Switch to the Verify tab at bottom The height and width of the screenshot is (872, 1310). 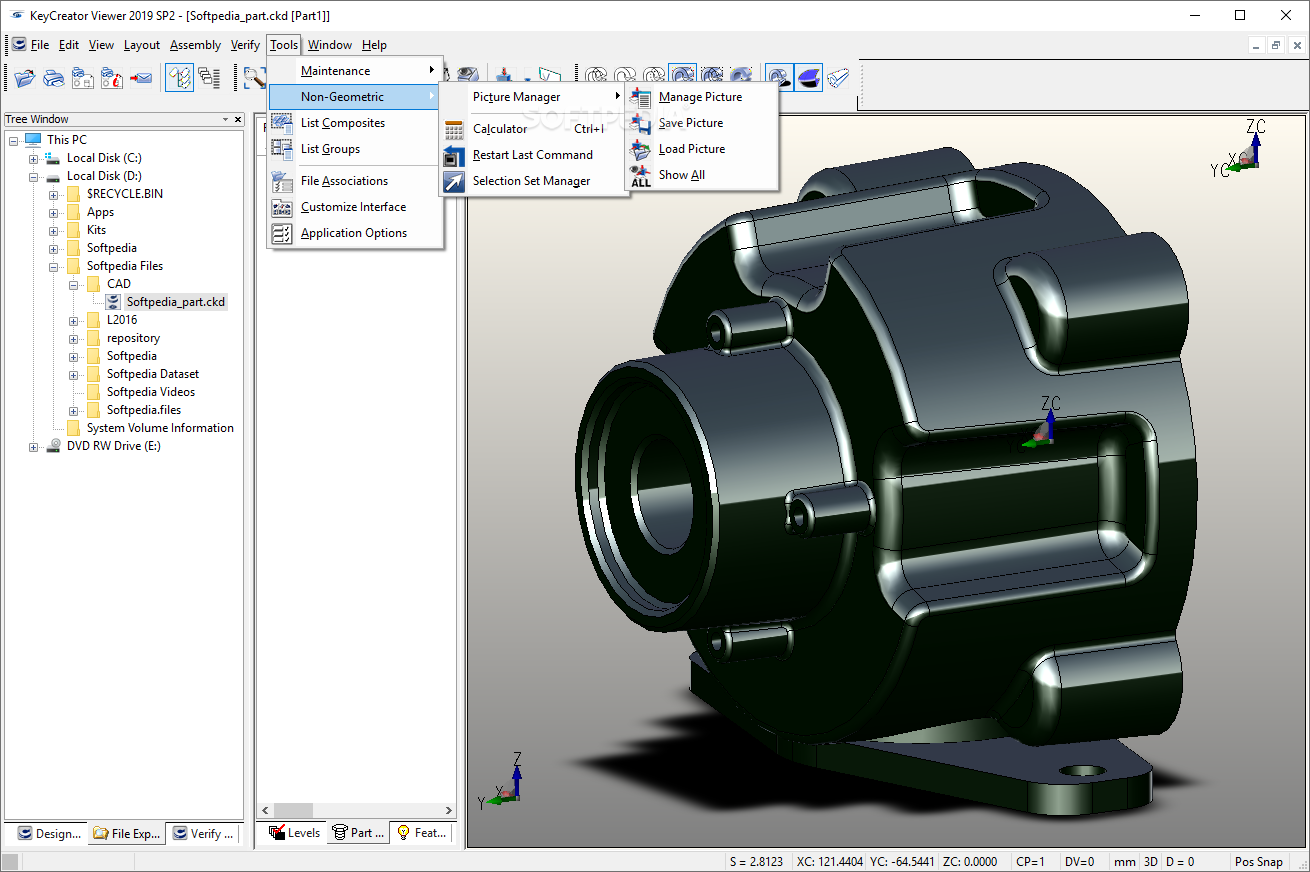point(204,833)
